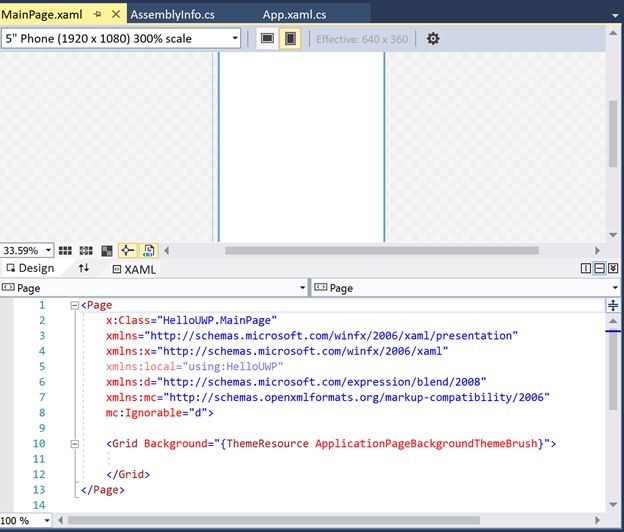This screenshot has width=624, height=532.
Task: Toggle snapping to gridlines
Action: pos(86,251)
